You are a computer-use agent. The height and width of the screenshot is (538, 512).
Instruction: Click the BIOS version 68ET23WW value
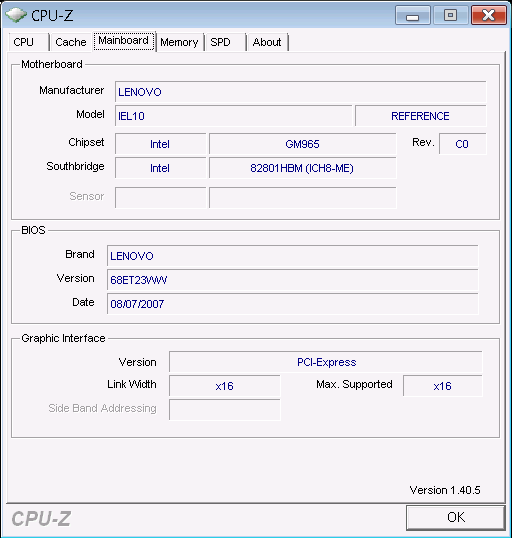coord(293,280)
